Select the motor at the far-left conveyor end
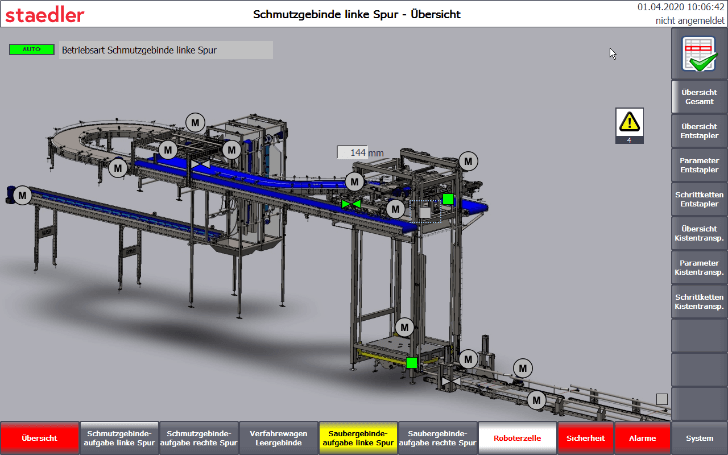This screenshot has height=455, width=728. [20, 196]
